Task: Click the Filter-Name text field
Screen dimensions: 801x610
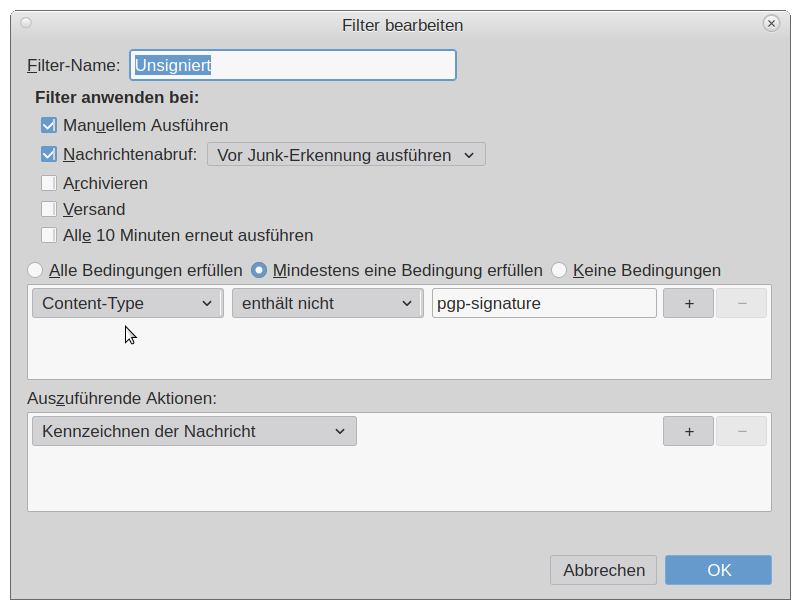Action: coord(293,66)
